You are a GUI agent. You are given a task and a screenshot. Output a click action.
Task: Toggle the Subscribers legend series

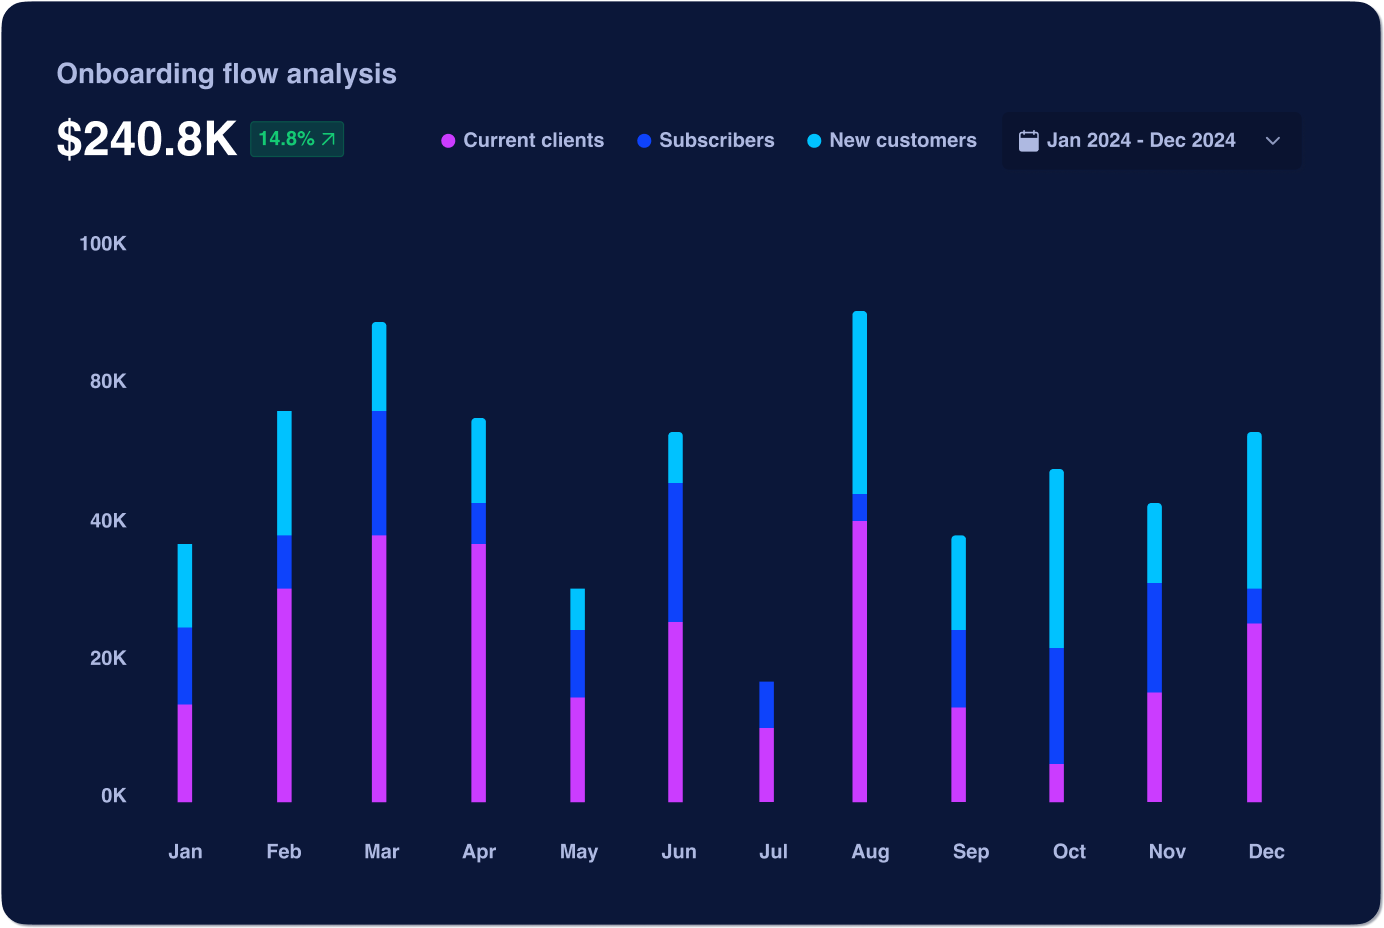[x=705, y=141]
